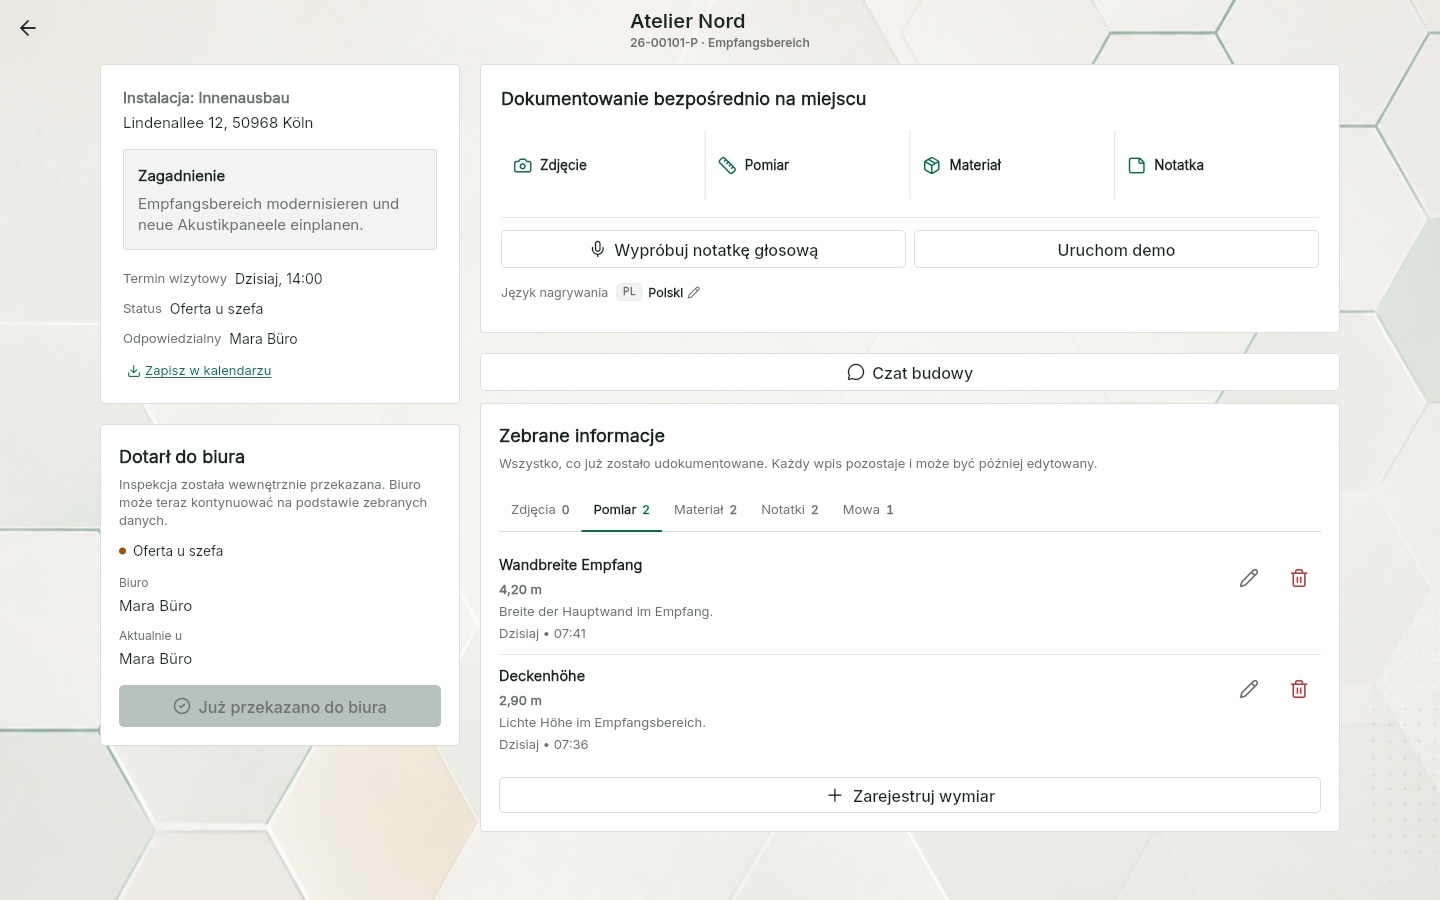This screenshot has height=900, width=1440.
Task: Open the Materiał 2 tab
Action: coord(705,510)
